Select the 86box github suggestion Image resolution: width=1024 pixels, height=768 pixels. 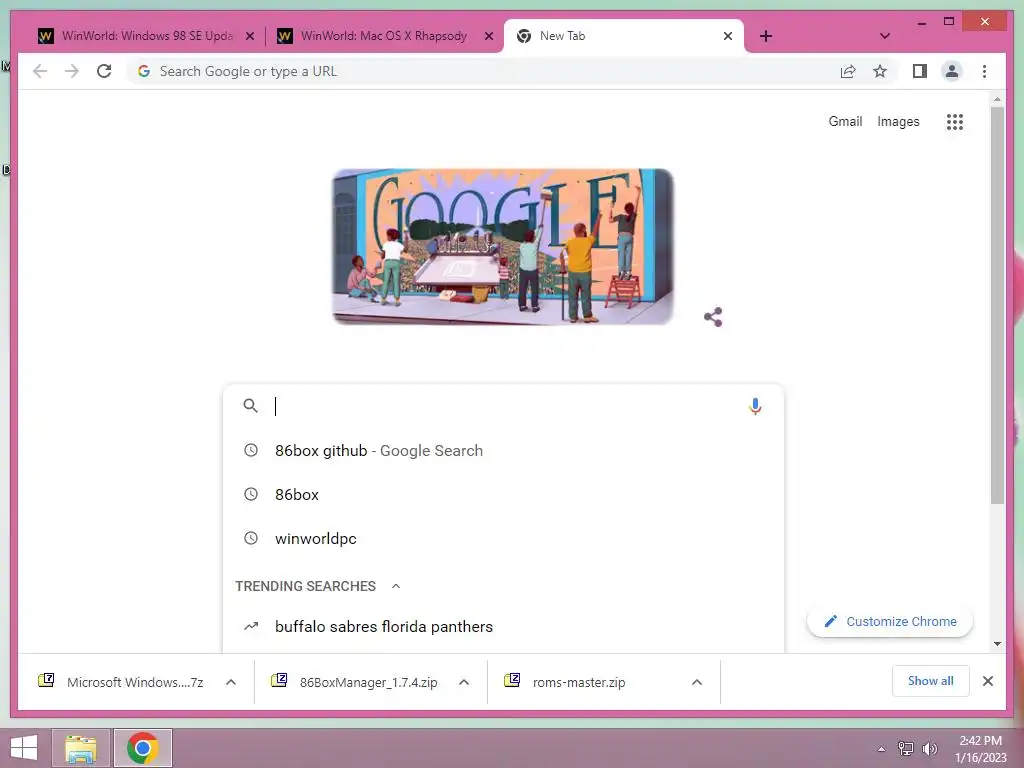click(503, 451)
